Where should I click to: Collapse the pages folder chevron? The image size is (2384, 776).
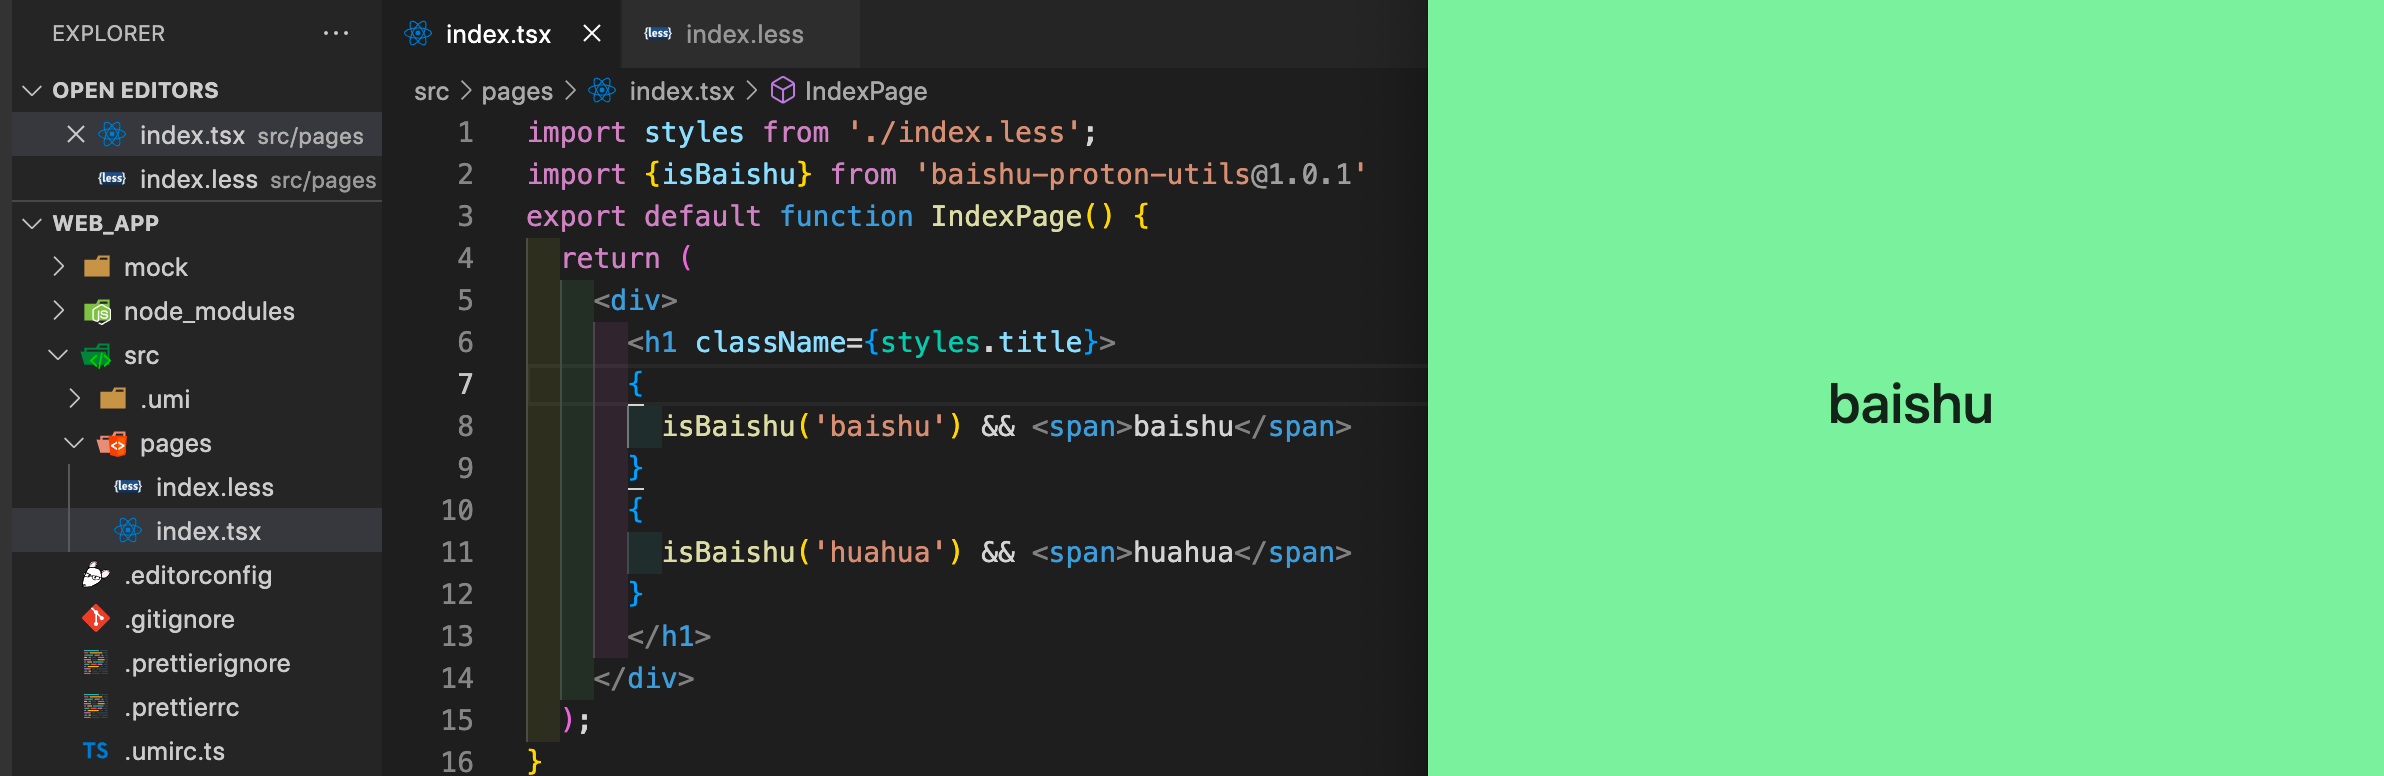75,442
